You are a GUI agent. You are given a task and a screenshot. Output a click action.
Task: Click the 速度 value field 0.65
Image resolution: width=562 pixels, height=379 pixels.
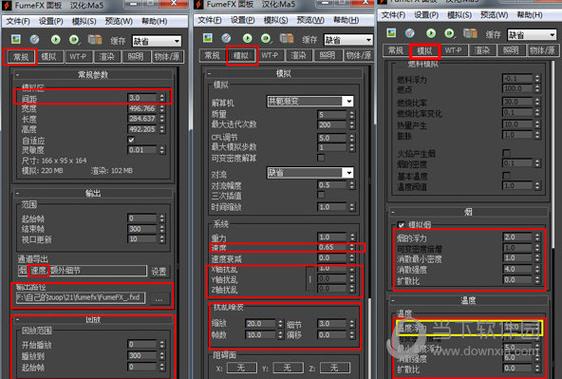point(333,247)
